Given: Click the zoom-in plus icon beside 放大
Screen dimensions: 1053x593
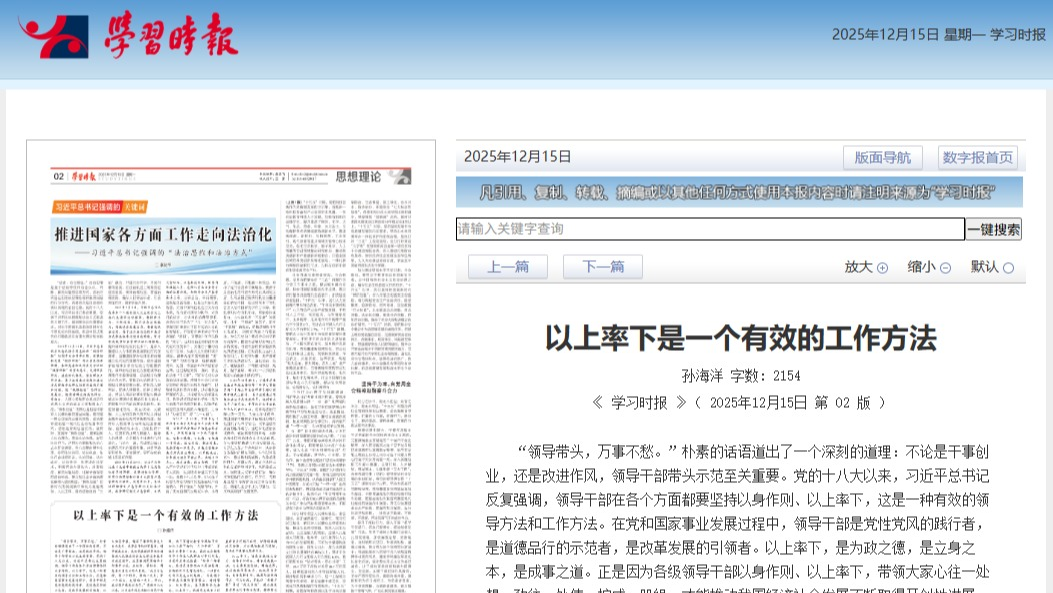Looking at the screenshot, I should [x=882, y=268].
